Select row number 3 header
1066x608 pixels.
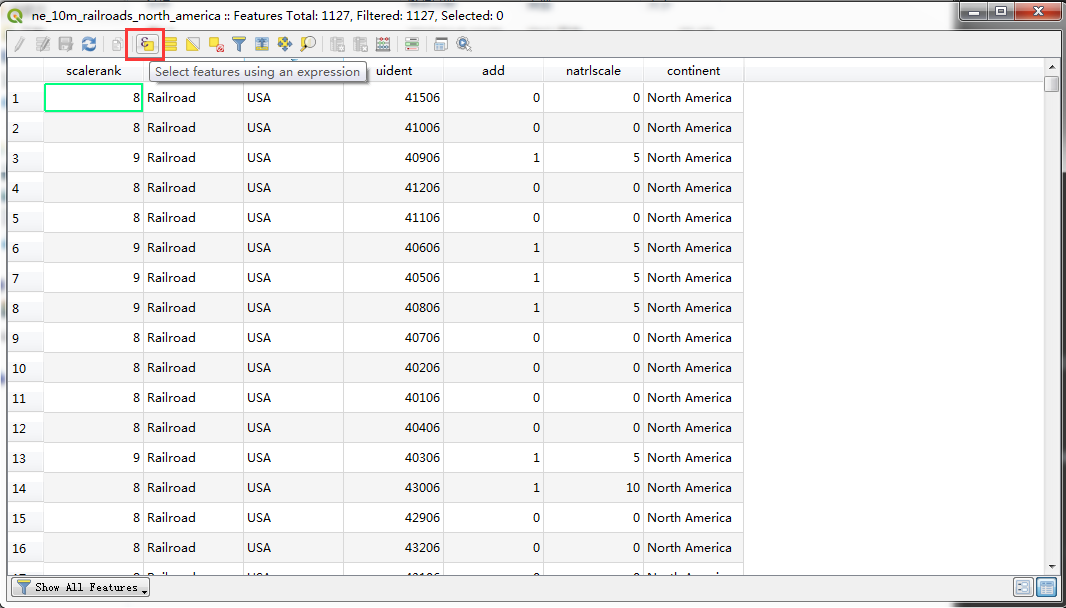click(x=25, y=158)
